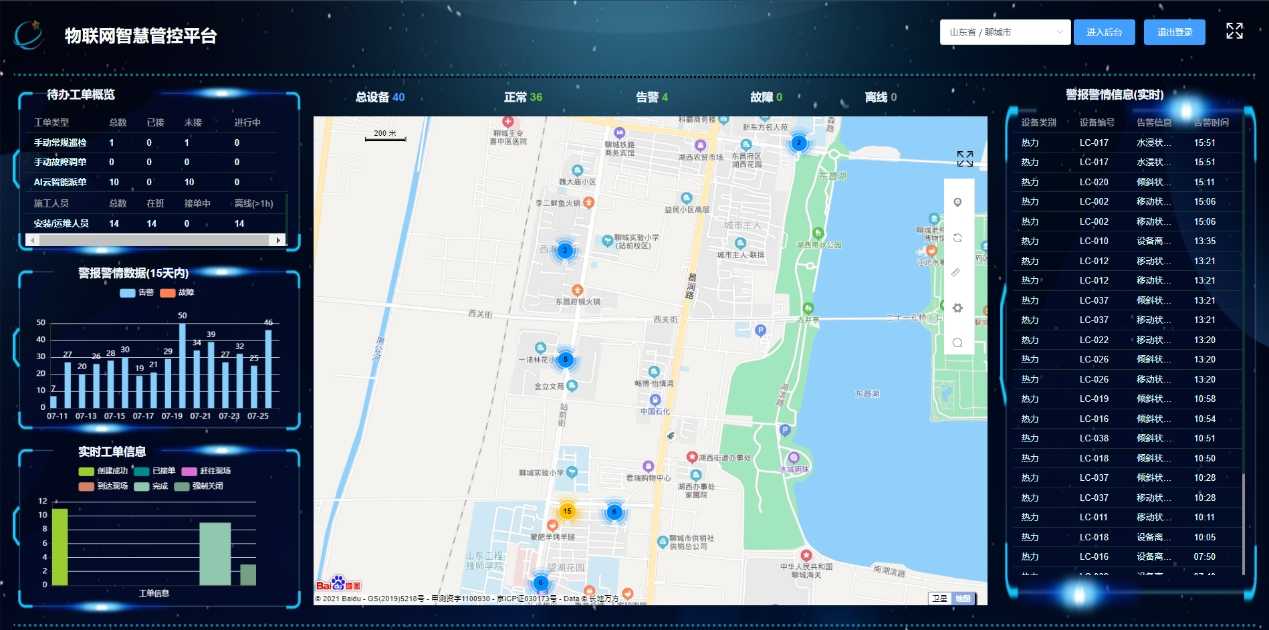Click the location pin tool on map
This screenshot has height=630, width=1269.
(957, 203)
